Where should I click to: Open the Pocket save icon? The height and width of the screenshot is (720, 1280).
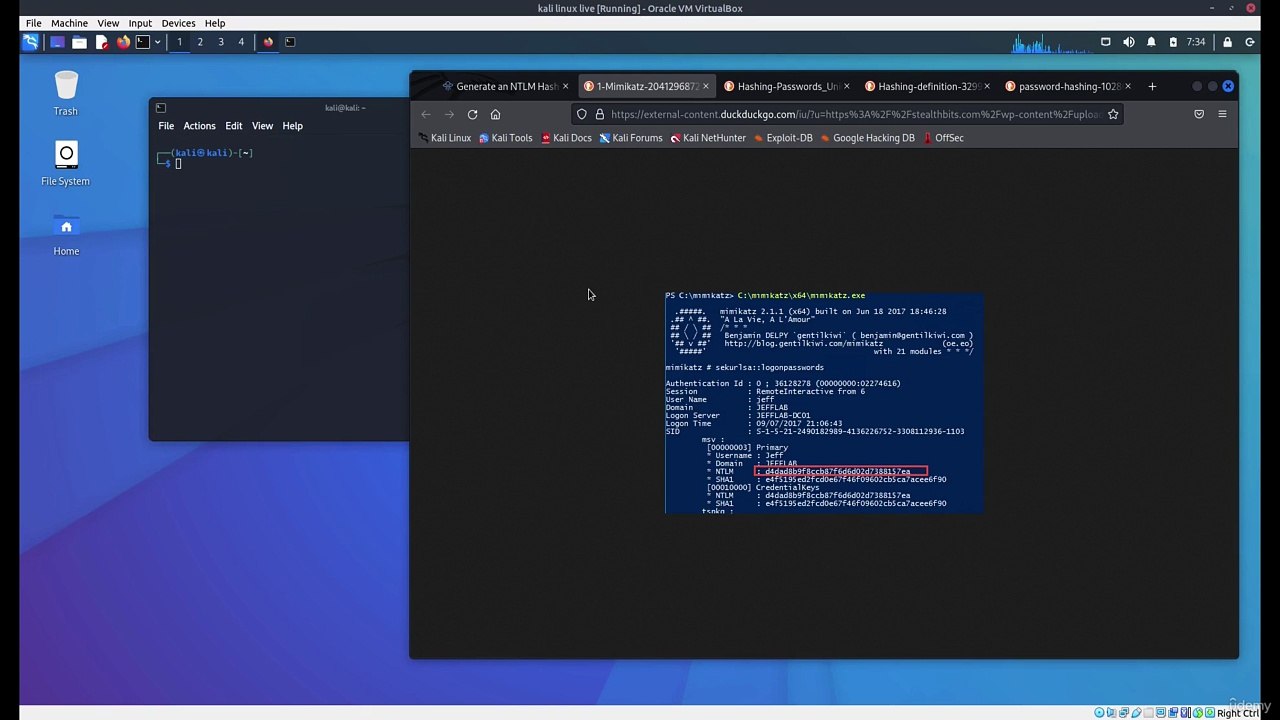pyautogui.click(x=1199, y=114)
